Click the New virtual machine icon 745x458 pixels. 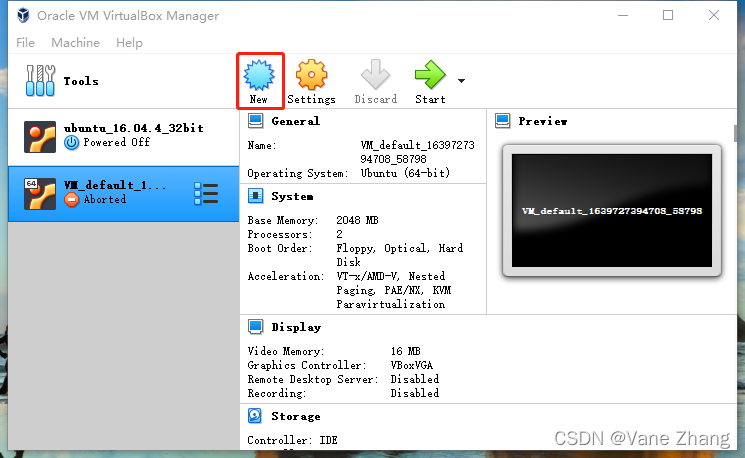click(259, 75)
